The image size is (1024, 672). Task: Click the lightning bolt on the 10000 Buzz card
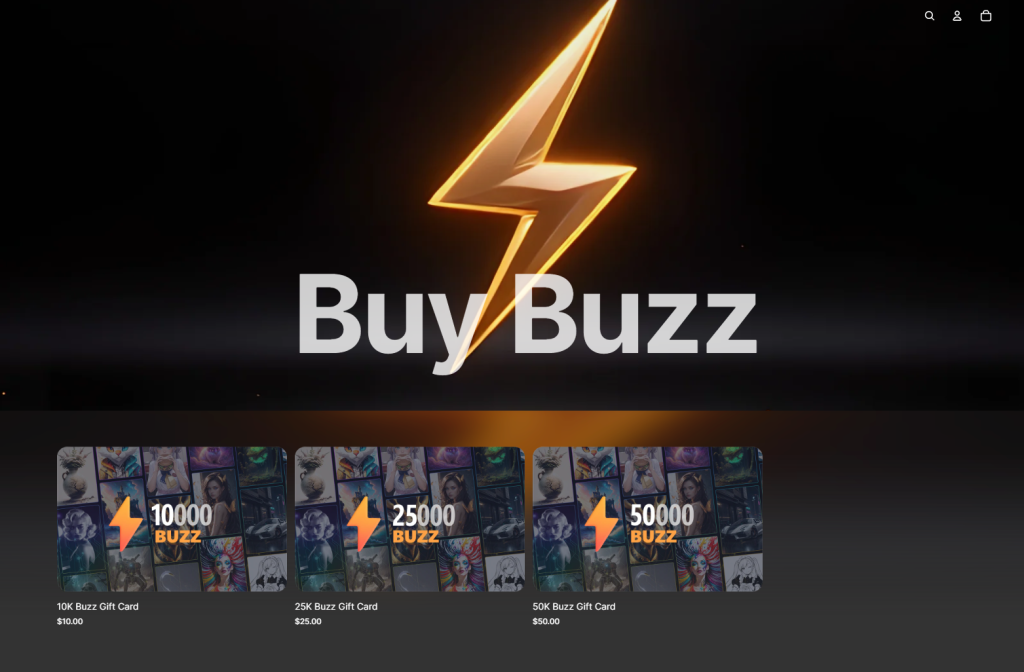coord(125,524)
